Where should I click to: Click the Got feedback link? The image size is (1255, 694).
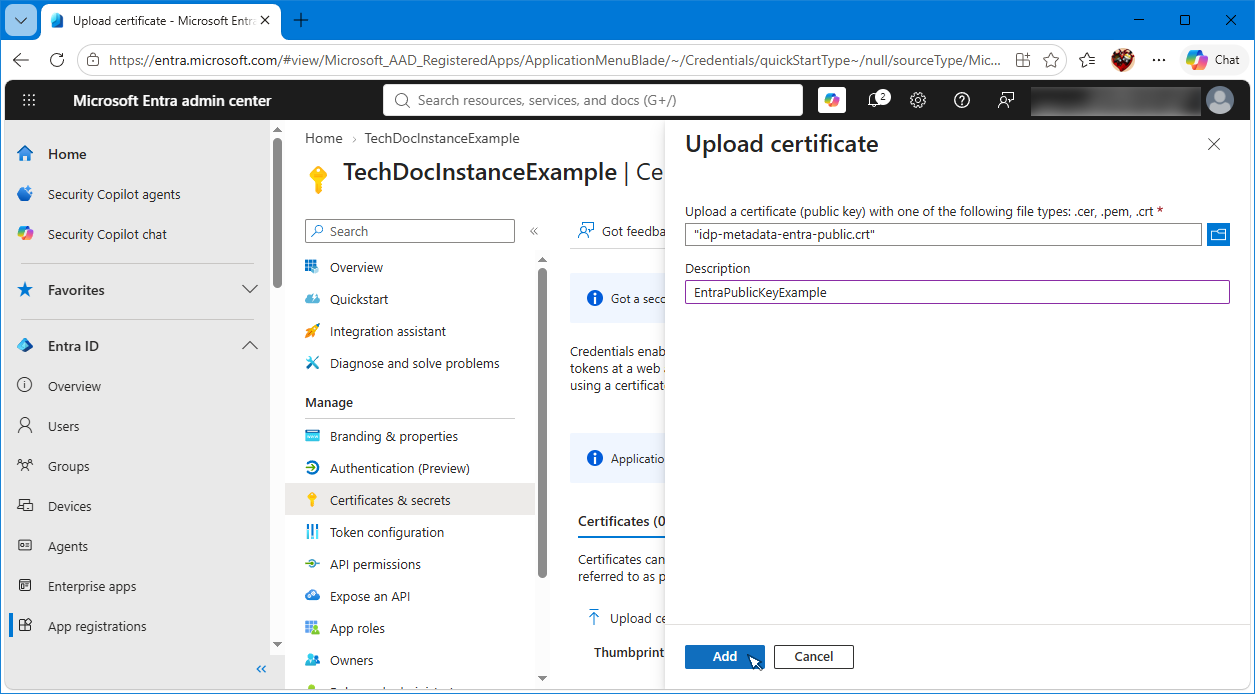coord(622,231)
